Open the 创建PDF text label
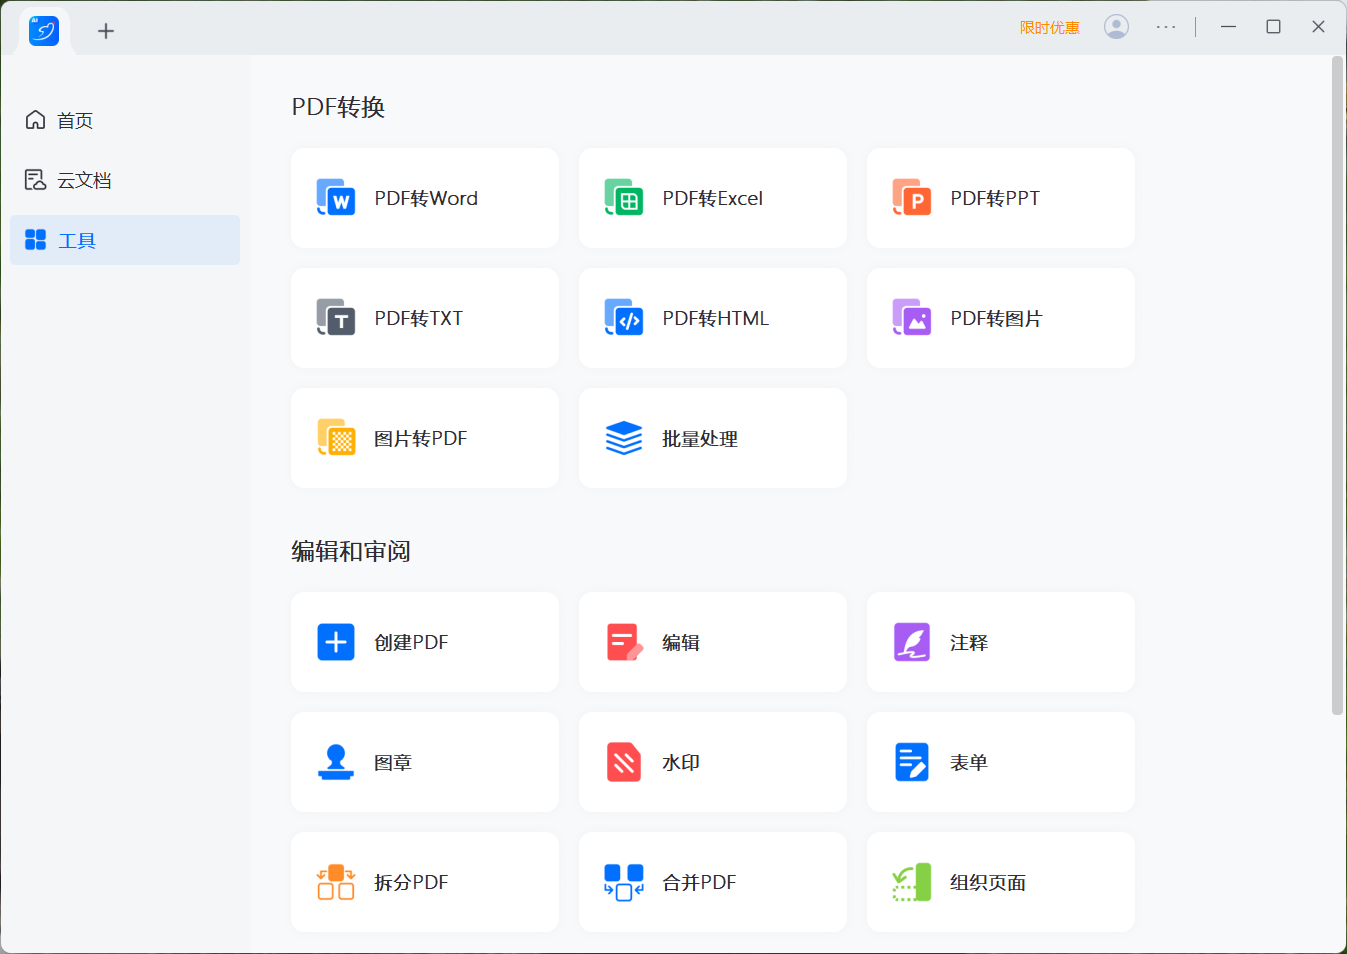Screen dimensions: 1347x954 click(411, 642)
